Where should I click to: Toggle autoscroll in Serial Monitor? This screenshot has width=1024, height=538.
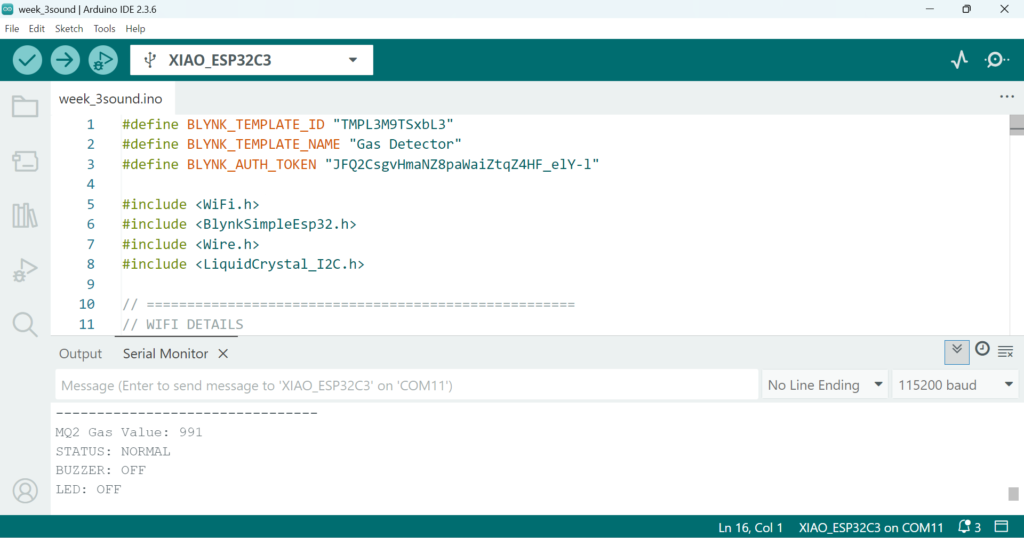tap(957, 352)
